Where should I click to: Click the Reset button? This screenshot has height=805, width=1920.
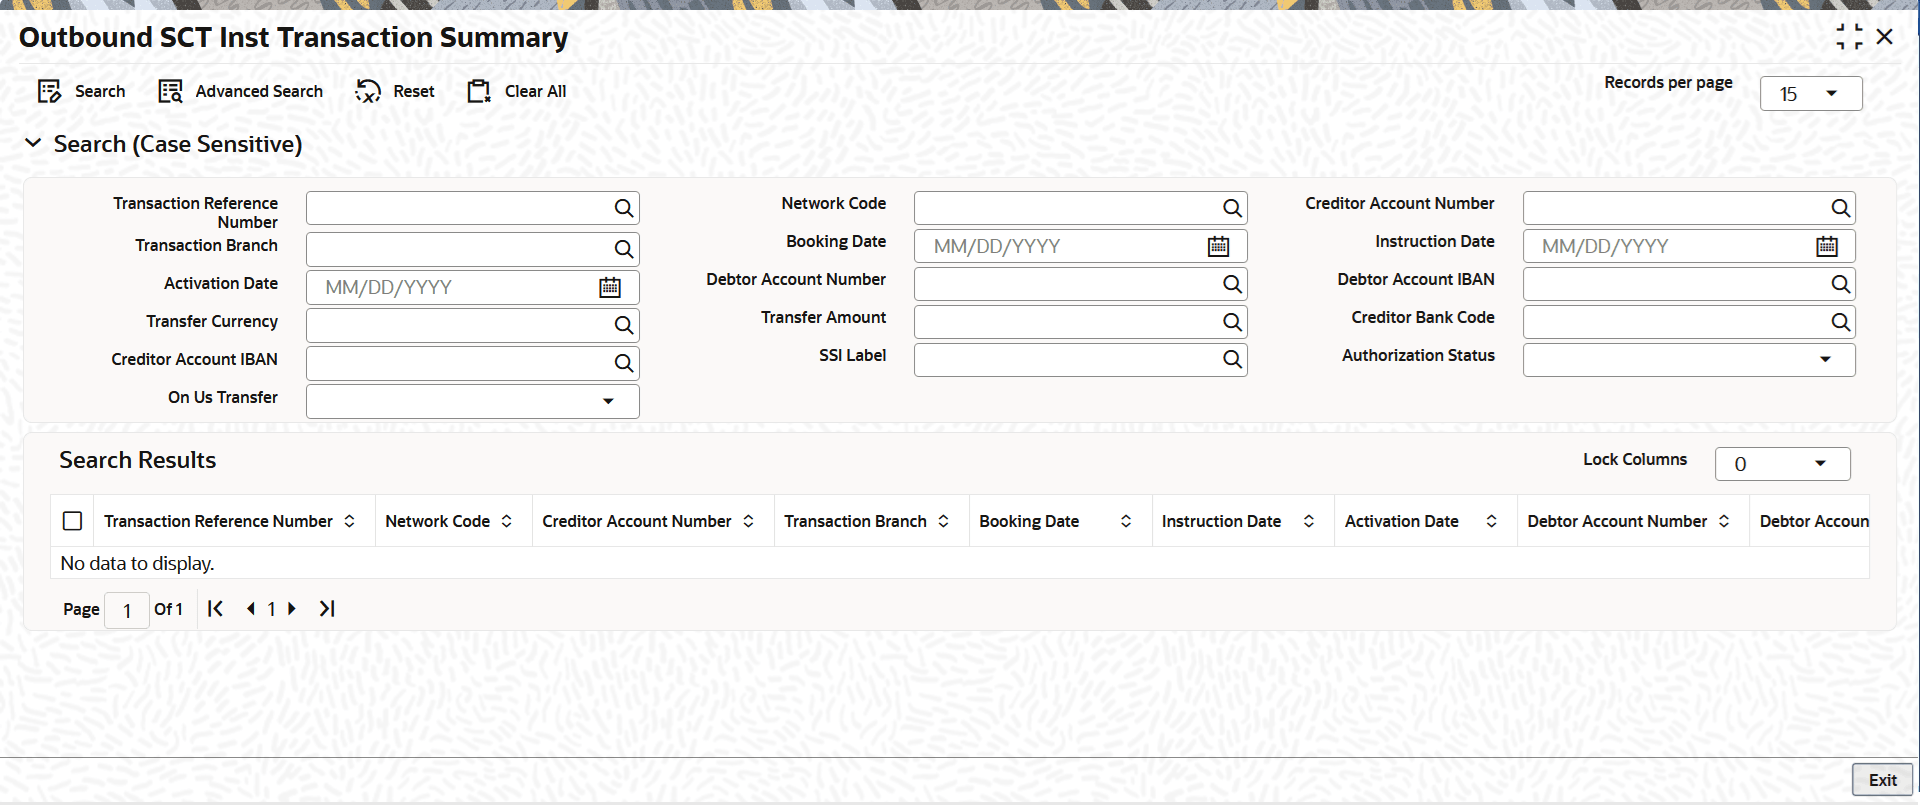[395, 92]
